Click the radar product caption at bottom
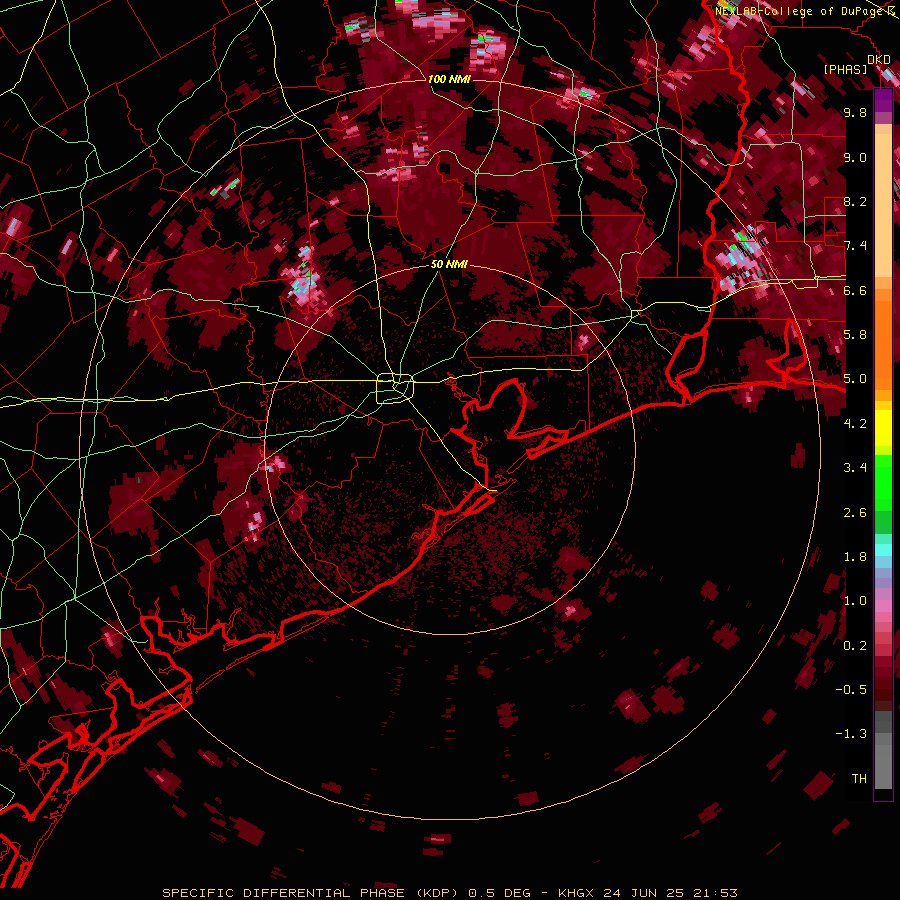 coord(450,893)
